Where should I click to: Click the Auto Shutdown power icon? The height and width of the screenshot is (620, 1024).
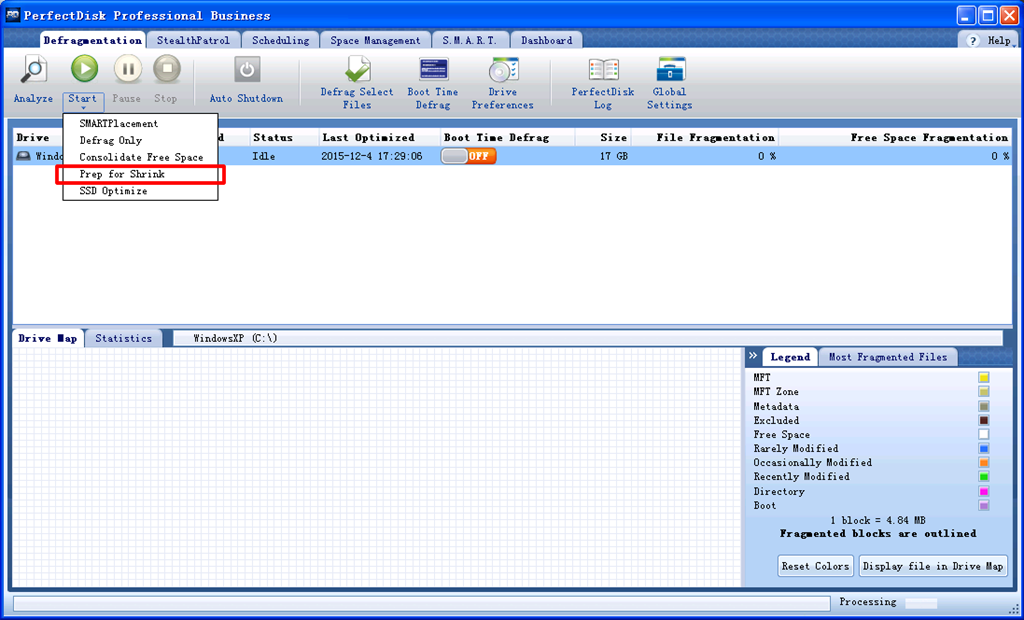click(246, 69)
